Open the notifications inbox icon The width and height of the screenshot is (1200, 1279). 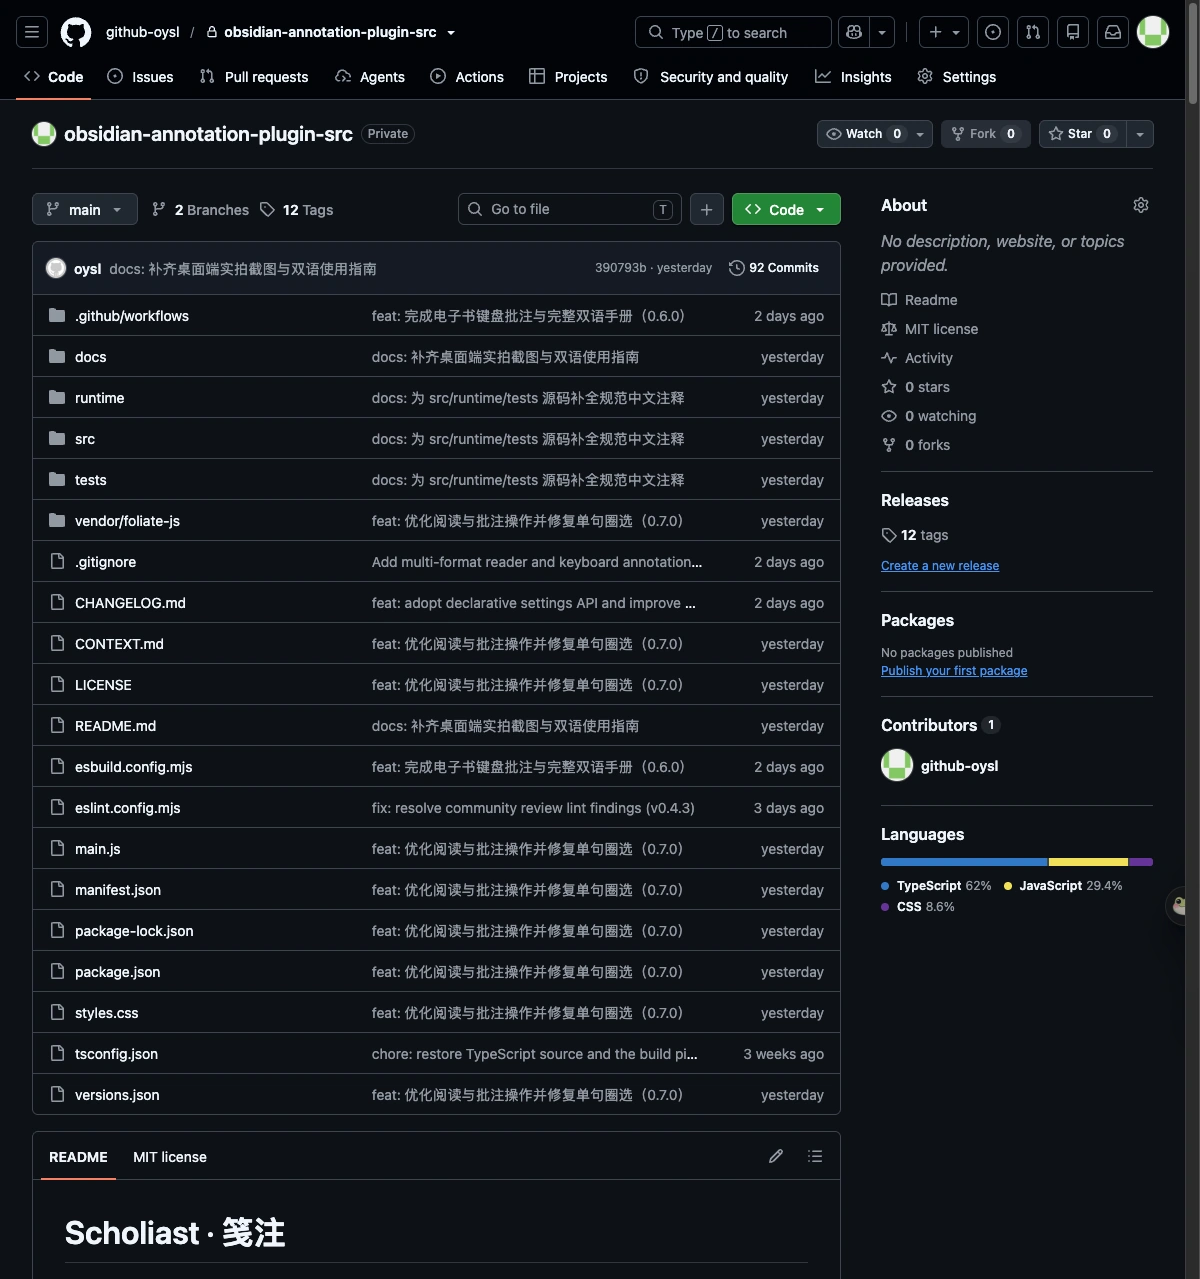(1113, 32)
